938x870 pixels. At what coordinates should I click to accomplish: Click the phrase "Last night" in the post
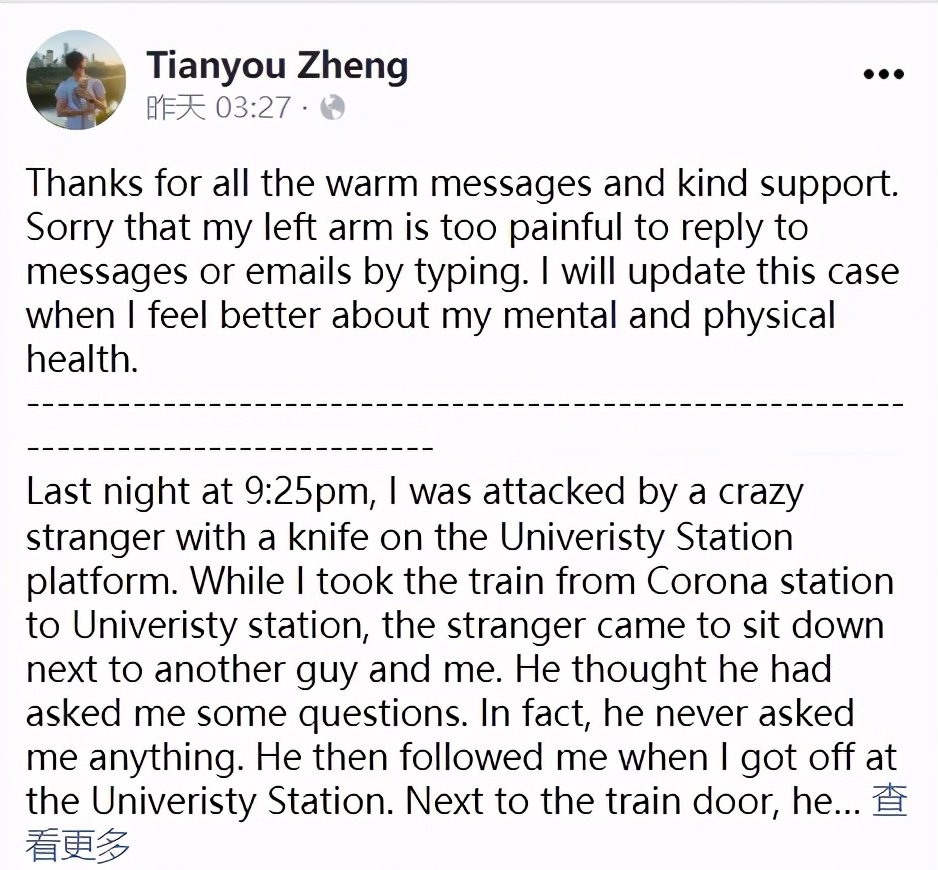point(108,492)
